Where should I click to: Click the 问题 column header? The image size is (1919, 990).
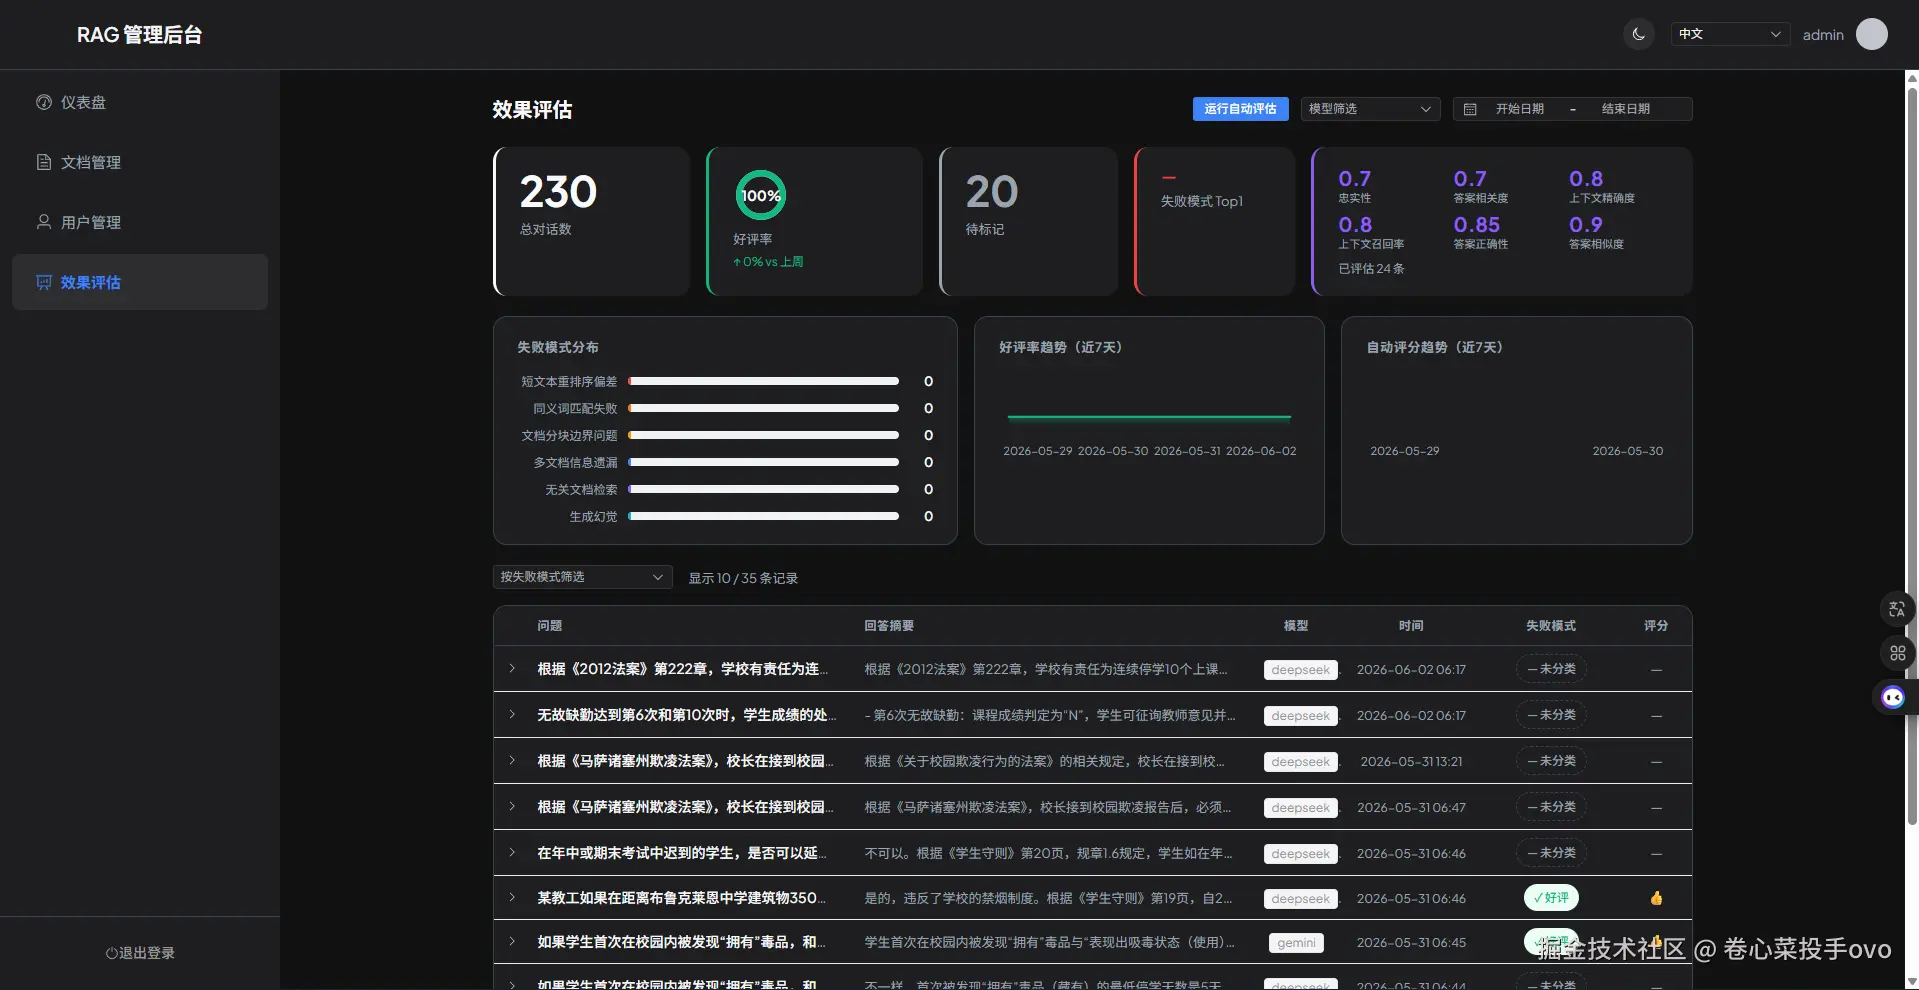(x=549, y=626)
